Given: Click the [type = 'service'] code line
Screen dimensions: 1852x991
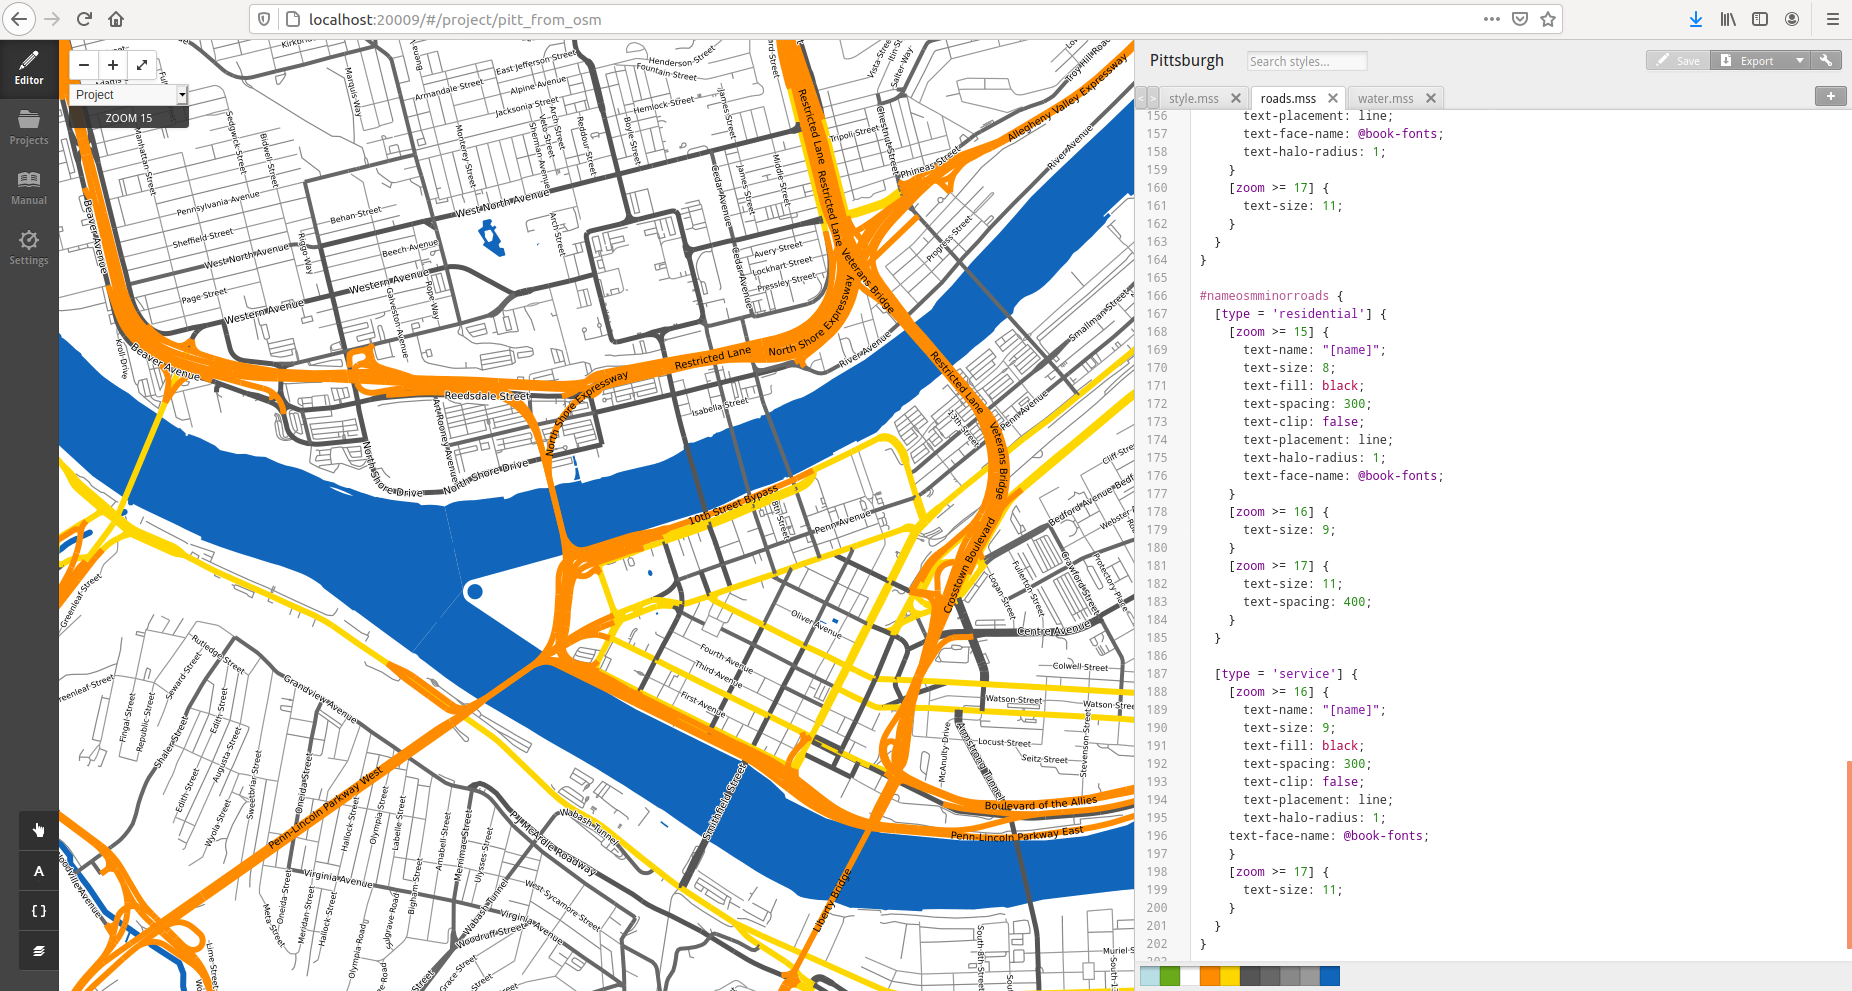Looking at the screenshot, I should (1286, 674).
